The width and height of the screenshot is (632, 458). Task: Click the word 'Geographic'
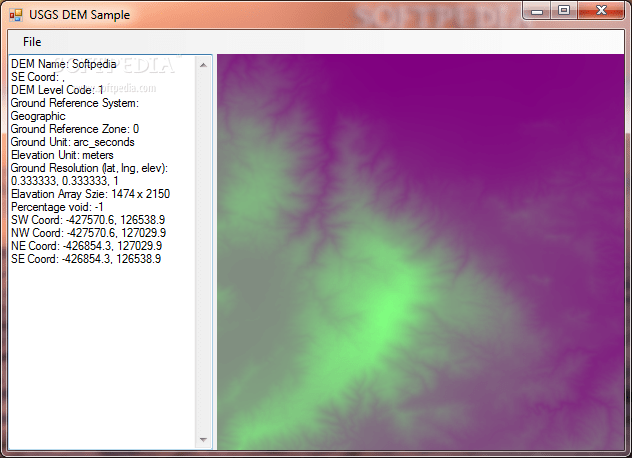38,116
